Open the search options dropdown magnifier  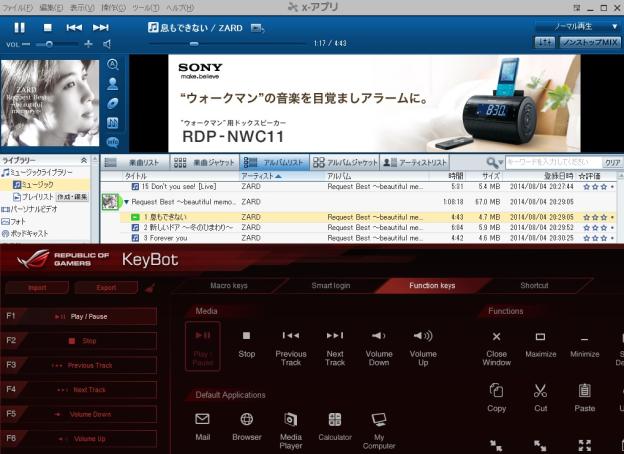coord(494,162)
